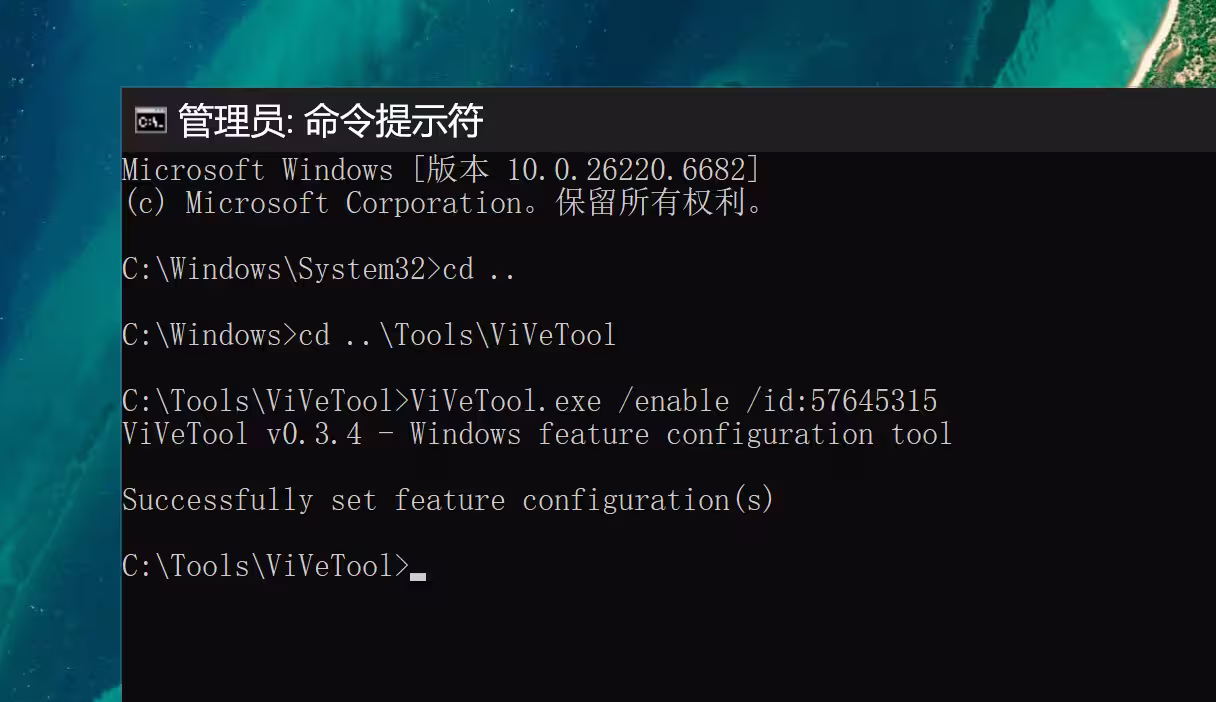Click the sandy beach in the top-right wallpaper
Screen dimensions: 1216x702
(1160, 40)
